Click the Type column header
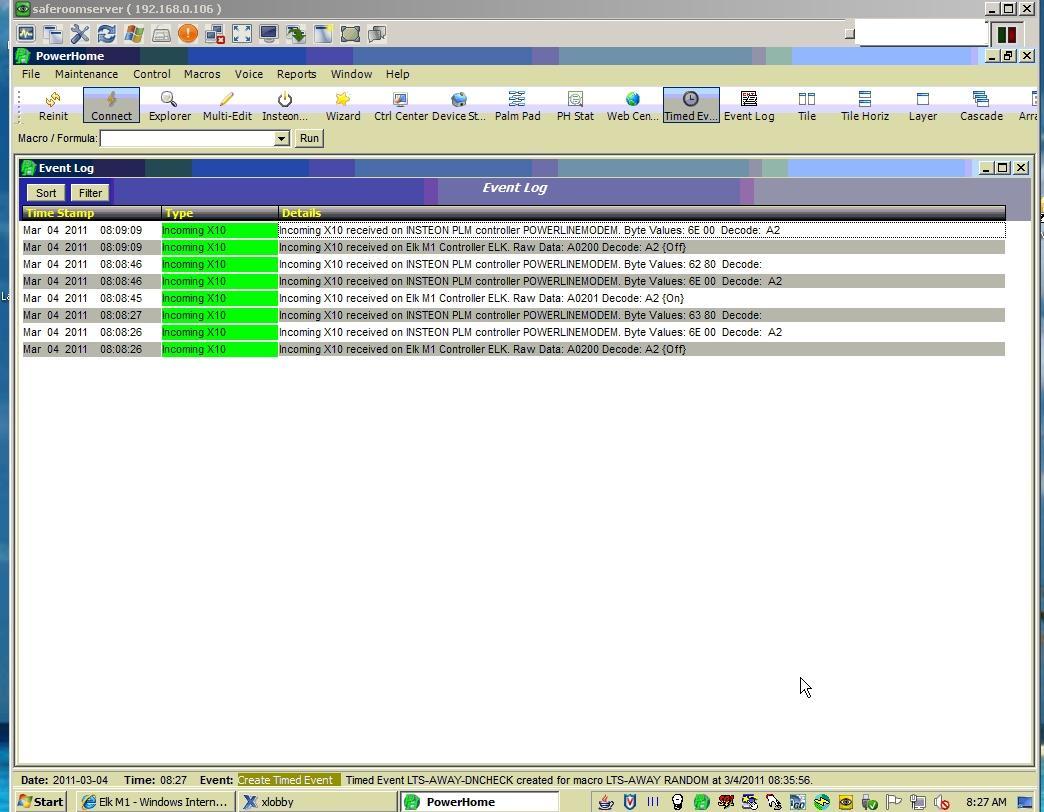 pyautogui.click(x=220, y=213)
